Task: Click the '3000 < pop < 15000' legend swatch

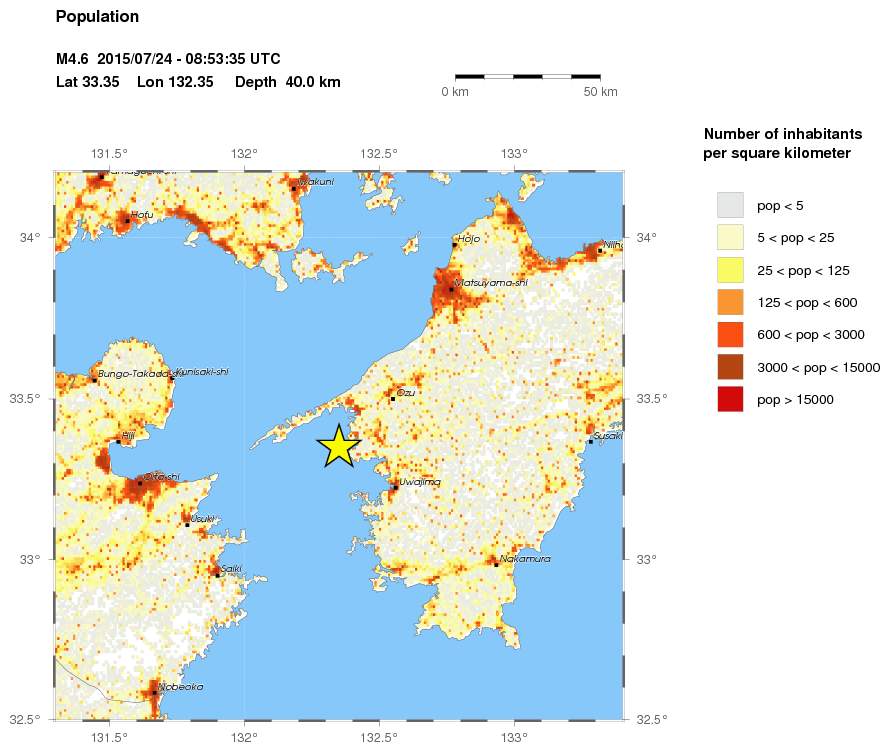Action: pyautogui.click(x=730, y=367)
